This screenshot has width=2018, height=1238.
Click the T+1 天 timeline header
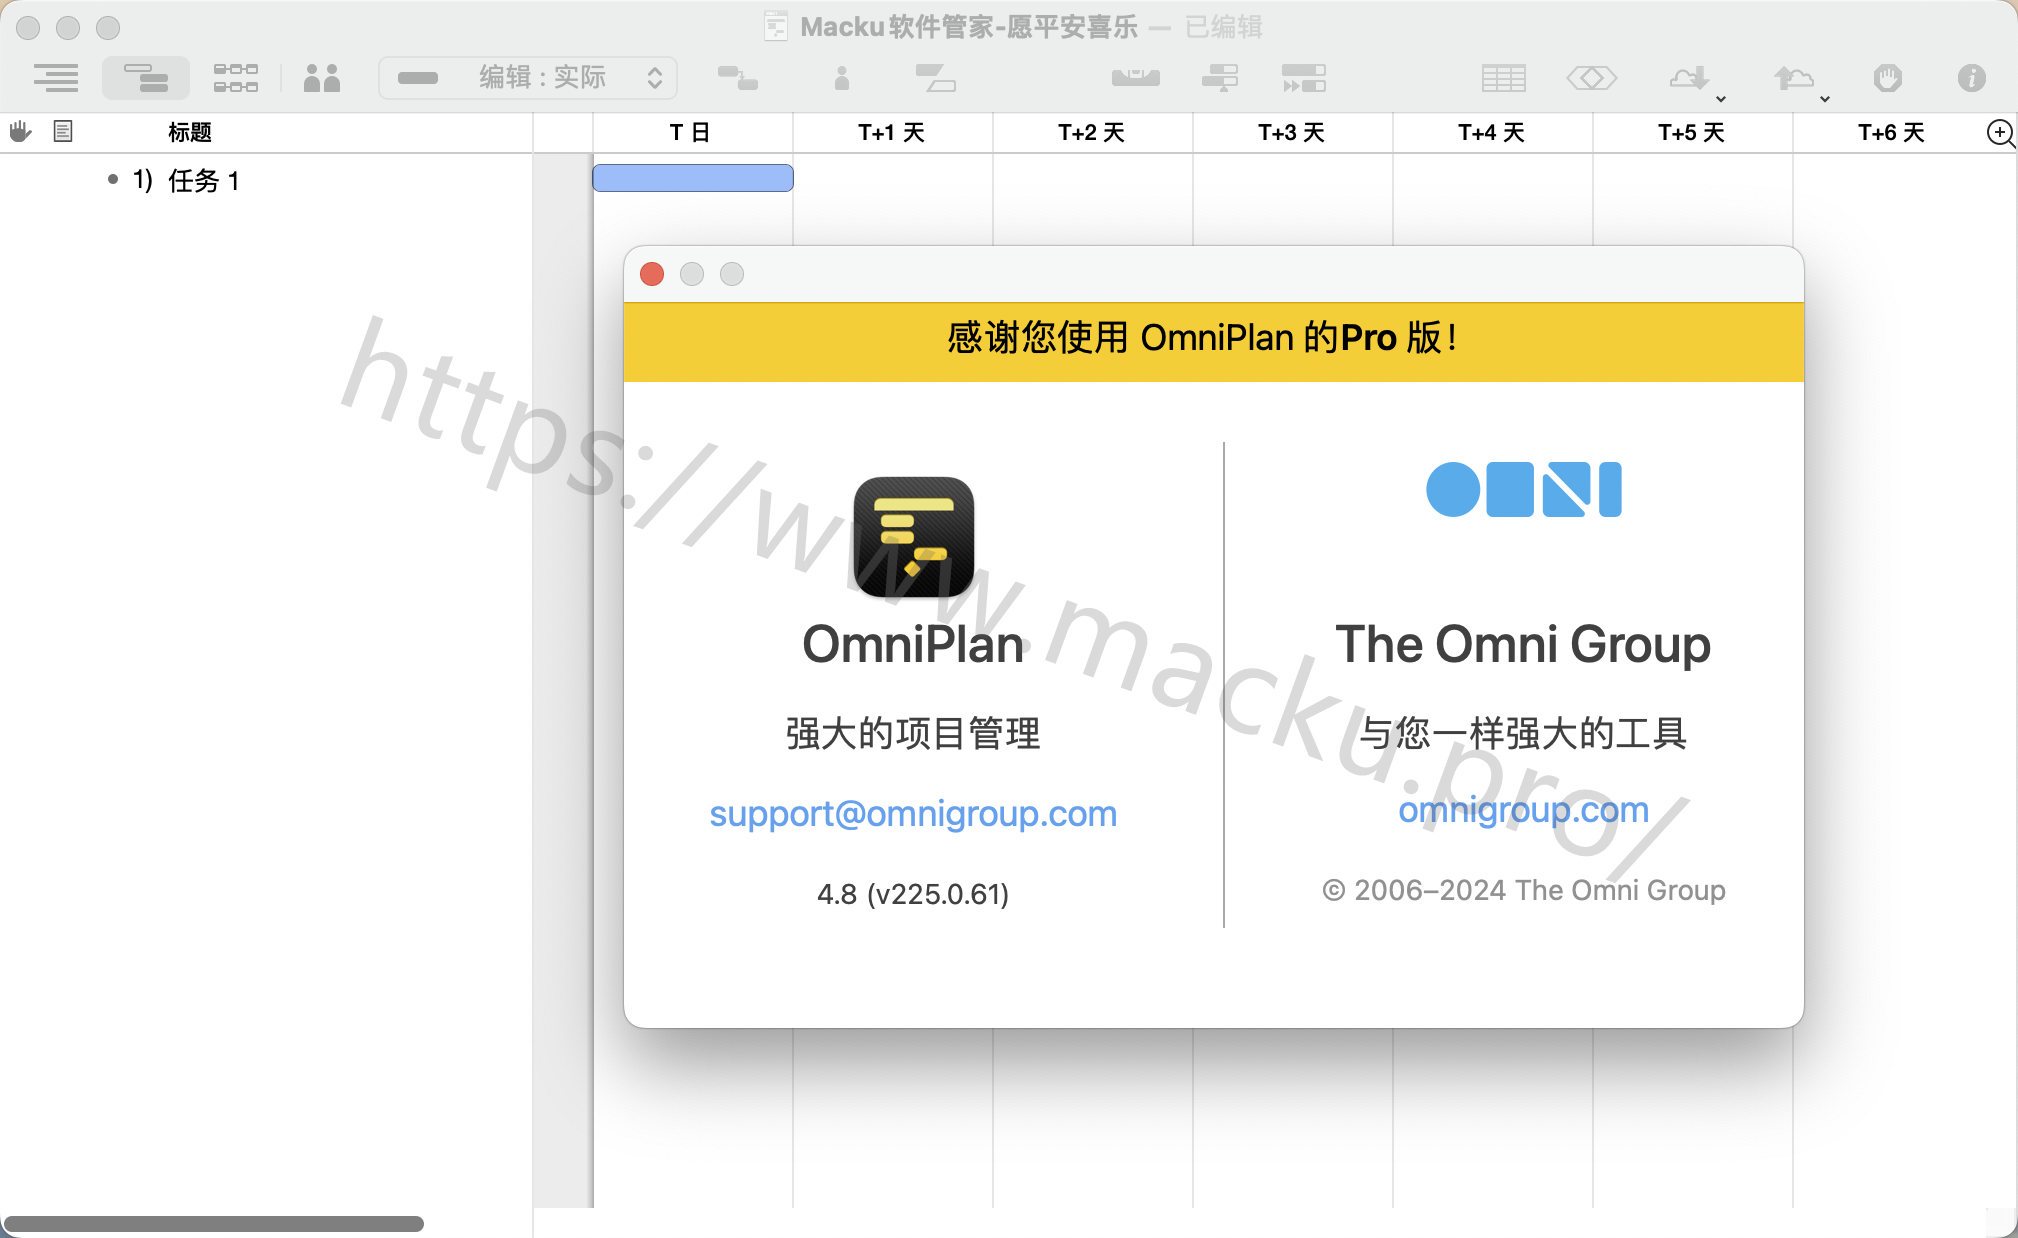click(x=891, y=132)
